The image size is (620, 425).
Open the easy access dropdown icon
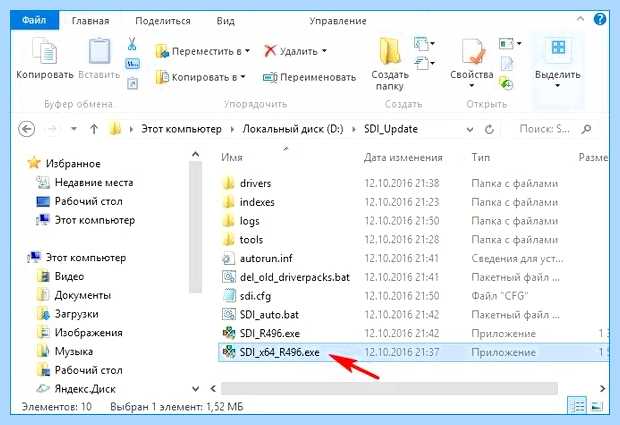click(x=424, y=63)
